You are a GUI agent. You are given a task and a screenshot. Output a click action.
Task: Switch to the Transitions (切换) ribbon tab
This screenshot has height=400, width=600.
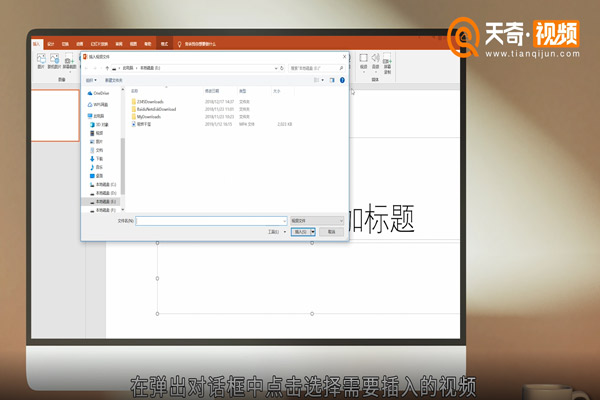point(65,44)
